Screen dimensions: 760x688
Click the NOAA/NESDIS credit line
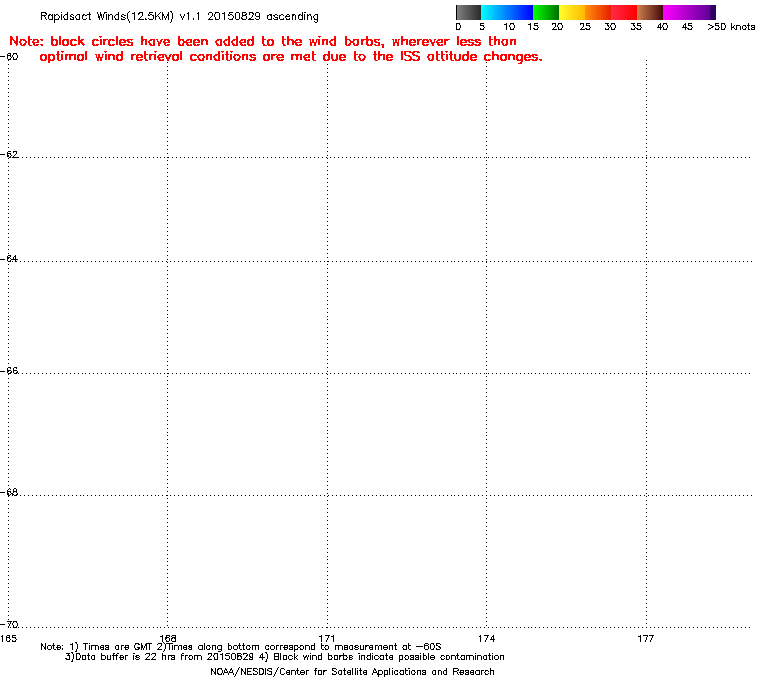tap(352, 672)
